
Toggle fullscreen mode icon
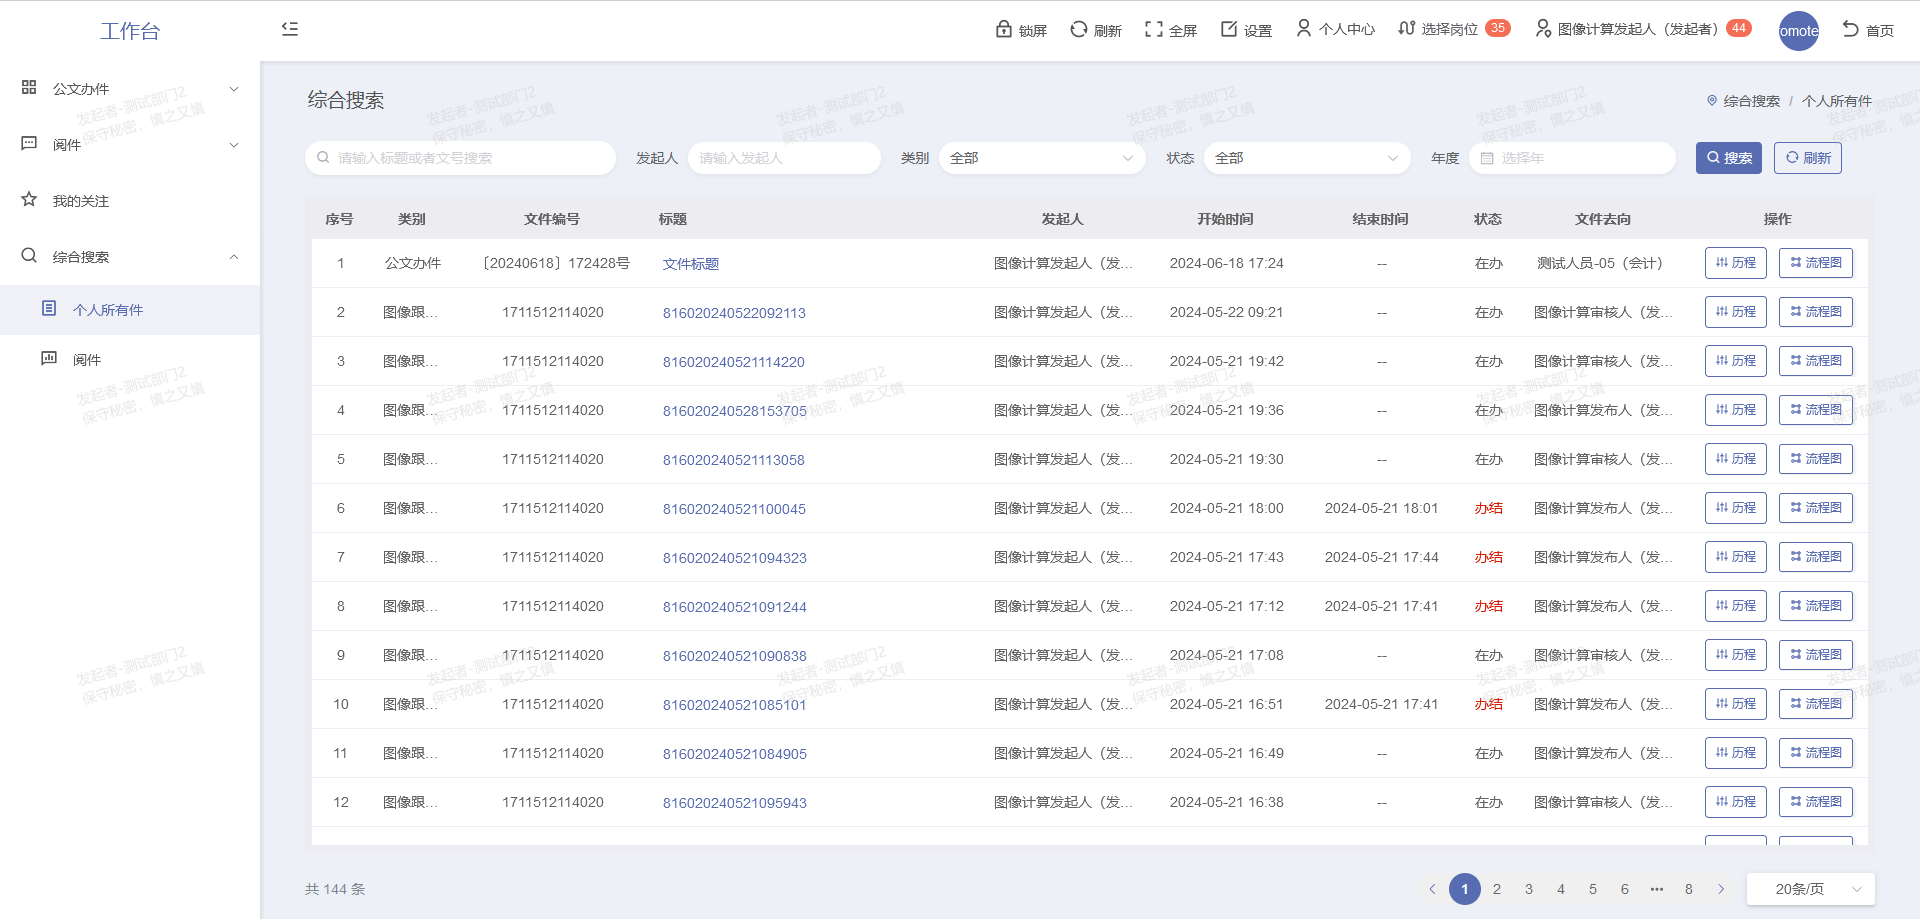1153,29
